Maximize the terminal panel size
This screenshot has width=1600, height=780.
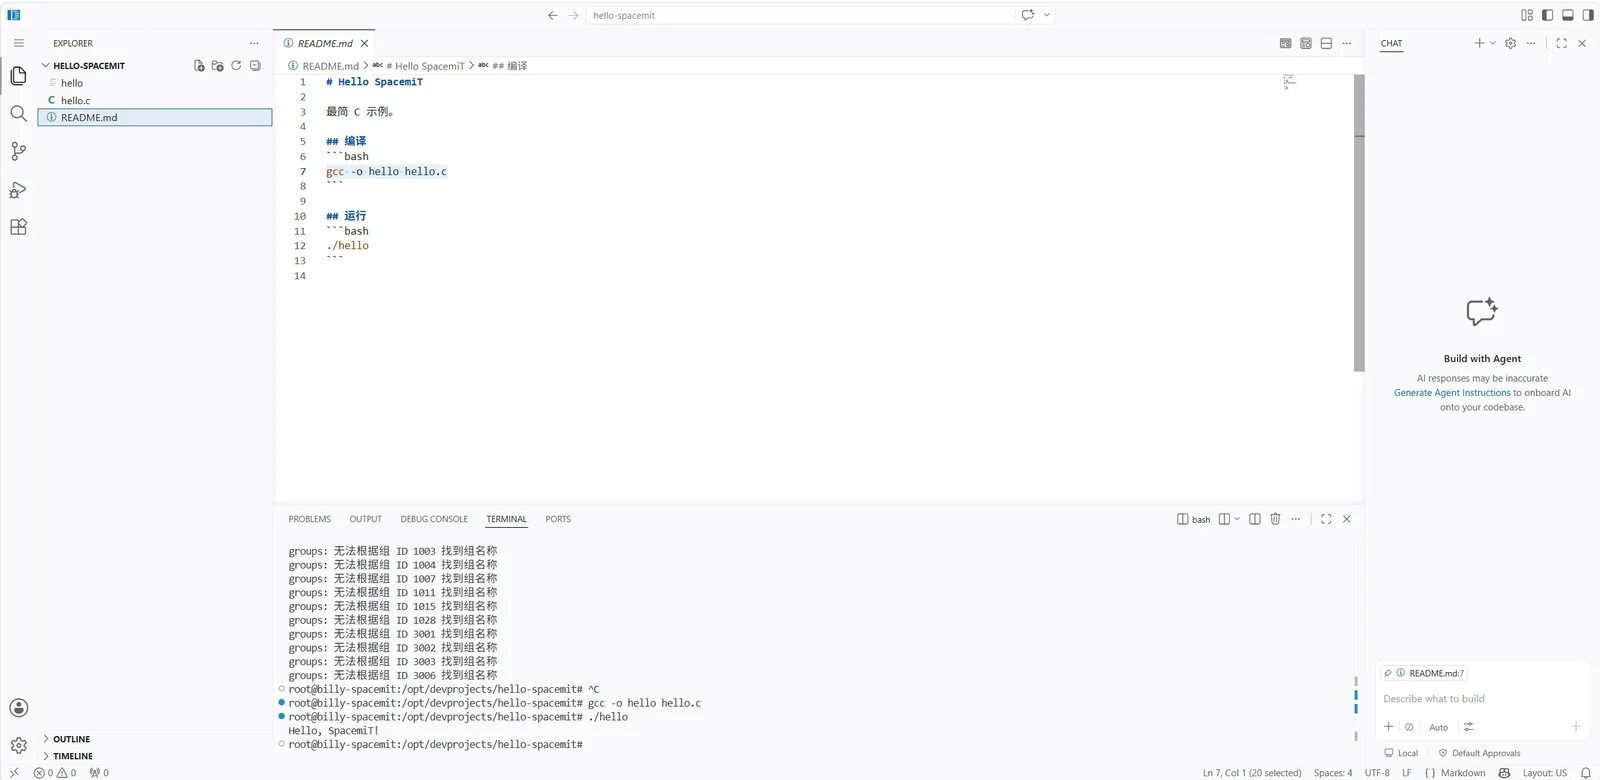(x=1326, y=519)
